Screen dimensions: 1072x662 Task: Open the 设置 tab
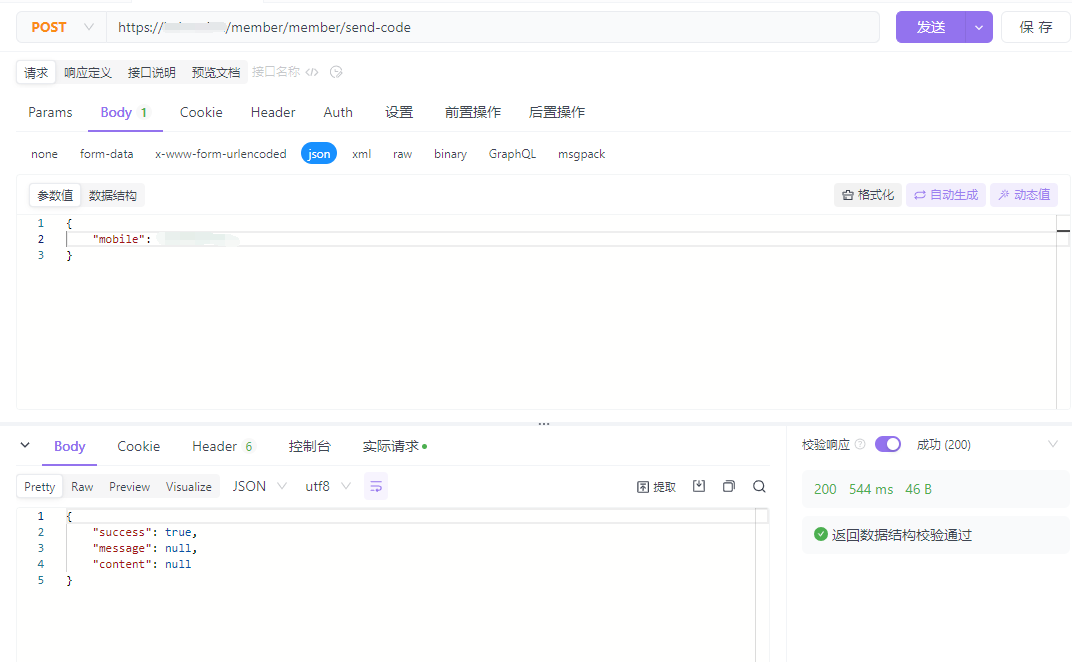point(399,112)
